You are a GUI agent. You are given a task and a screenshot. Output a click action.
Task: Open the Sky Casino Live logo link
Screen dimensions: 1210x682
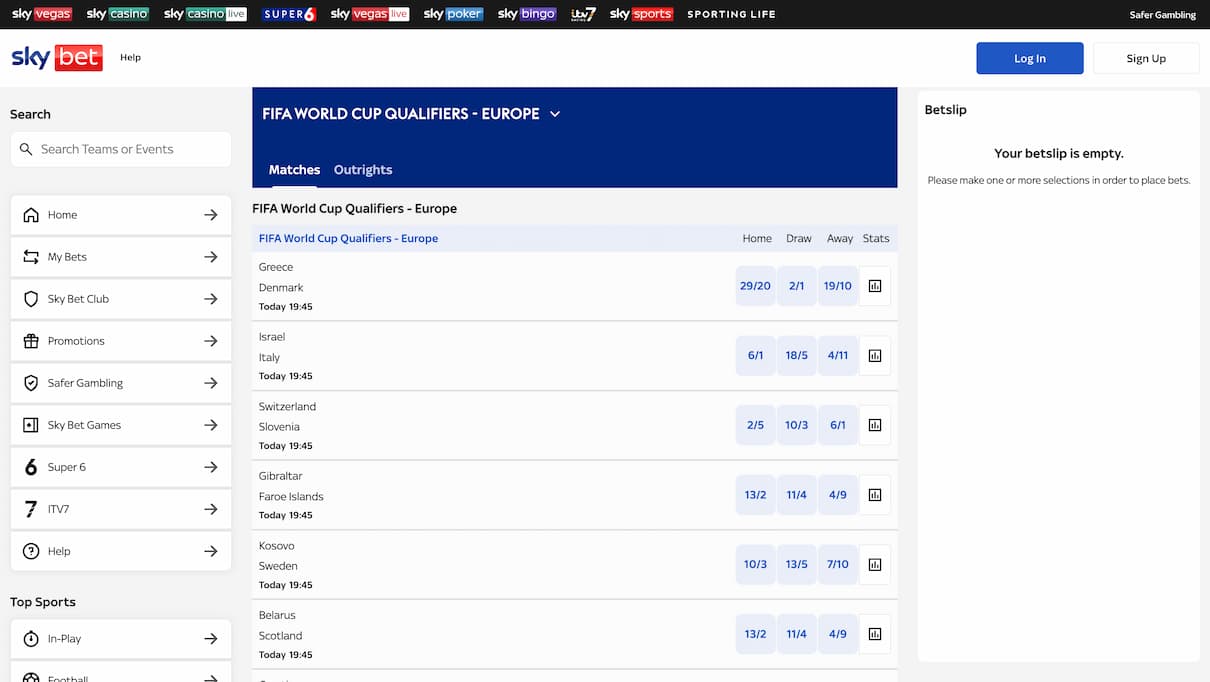[x=205, y=14]
